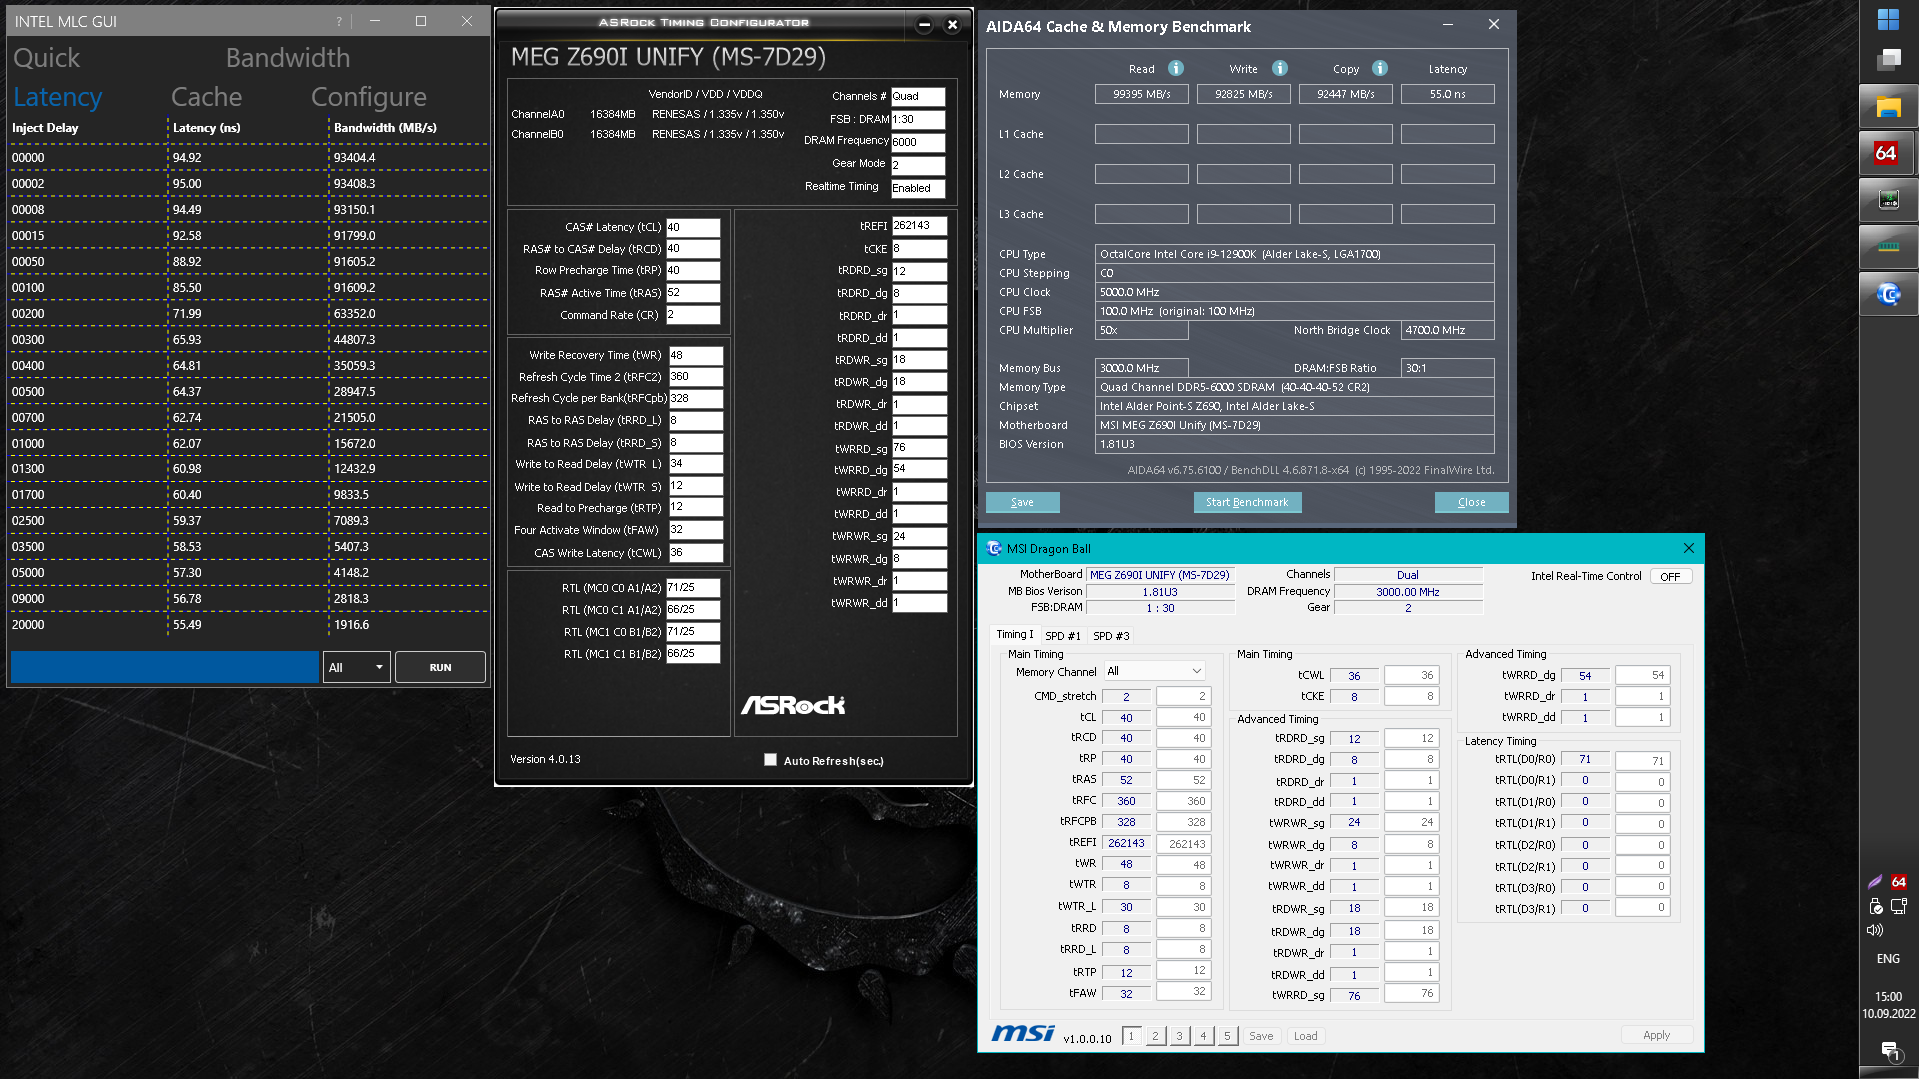Image resolution: width=1919 pixels, height=1079 pixels.
Task: Click RUN in Intel MLC GUI
Action: pos(440,667)
